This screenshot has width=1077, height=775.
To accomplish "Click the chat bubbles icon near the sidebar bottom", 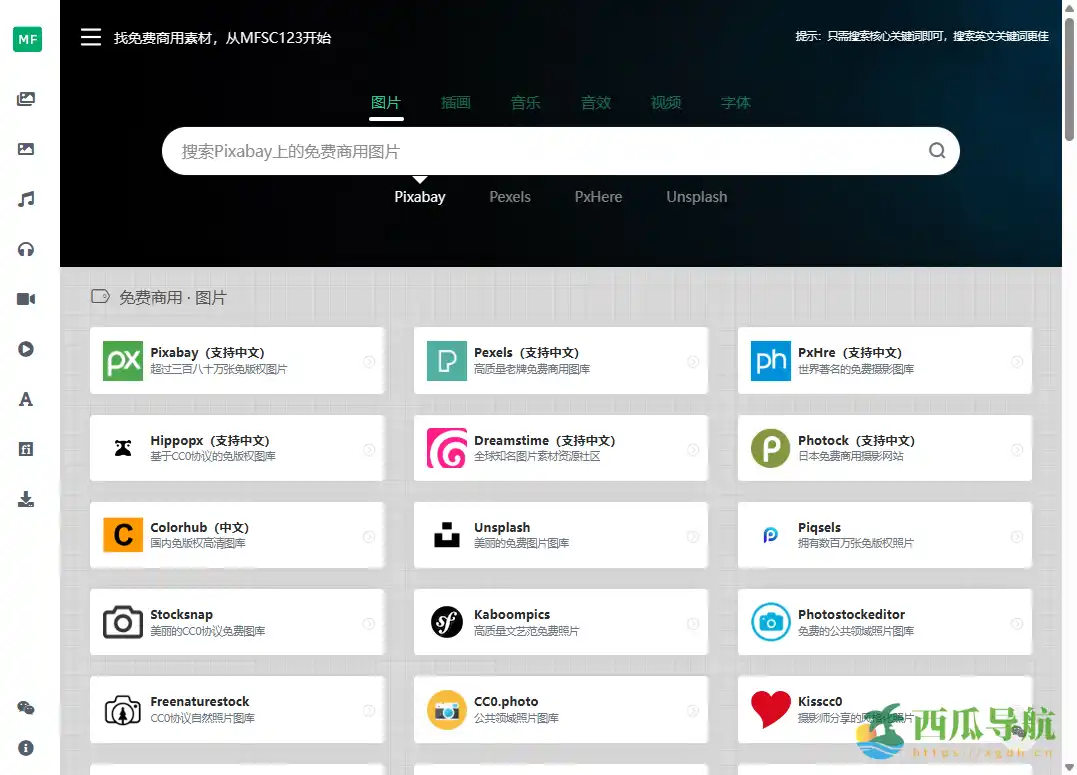I will coord(27,707).
